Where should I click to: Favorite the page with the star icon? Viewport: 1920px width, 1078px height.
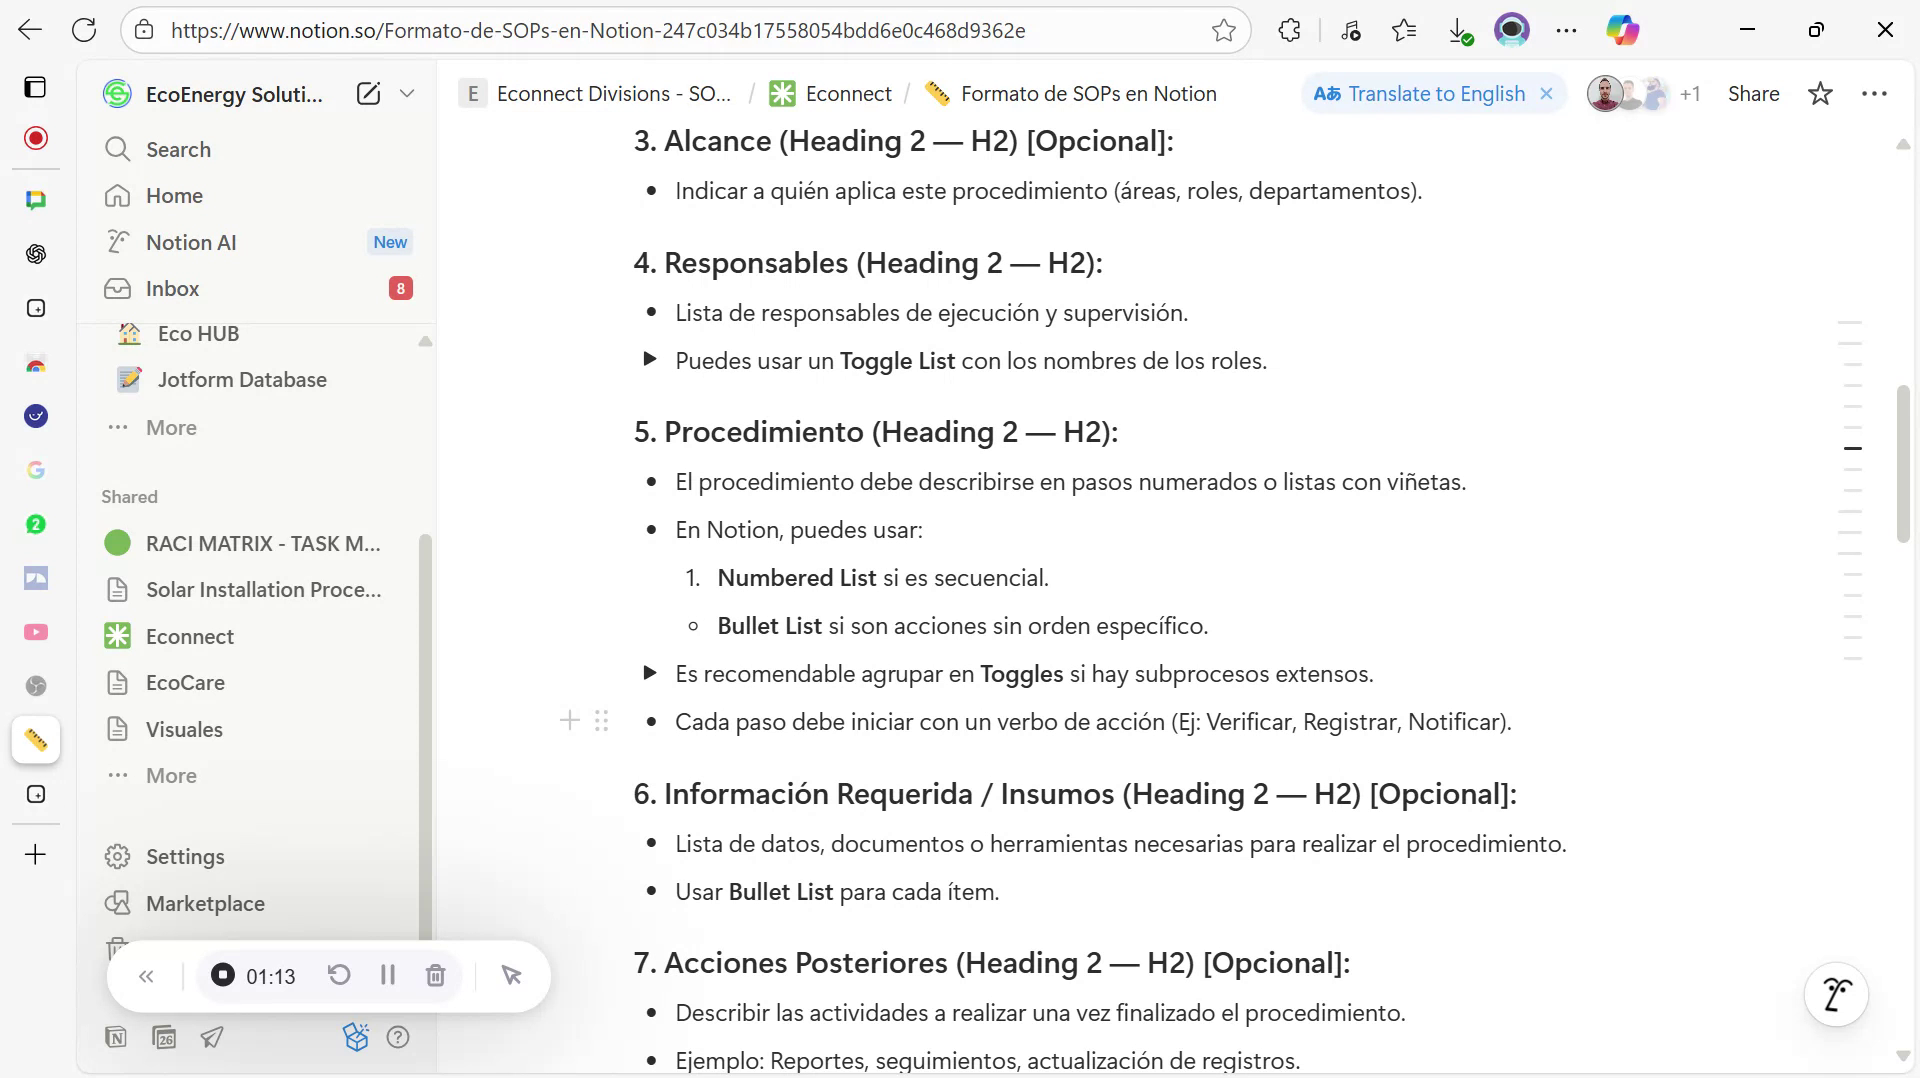pos(1820,93)
